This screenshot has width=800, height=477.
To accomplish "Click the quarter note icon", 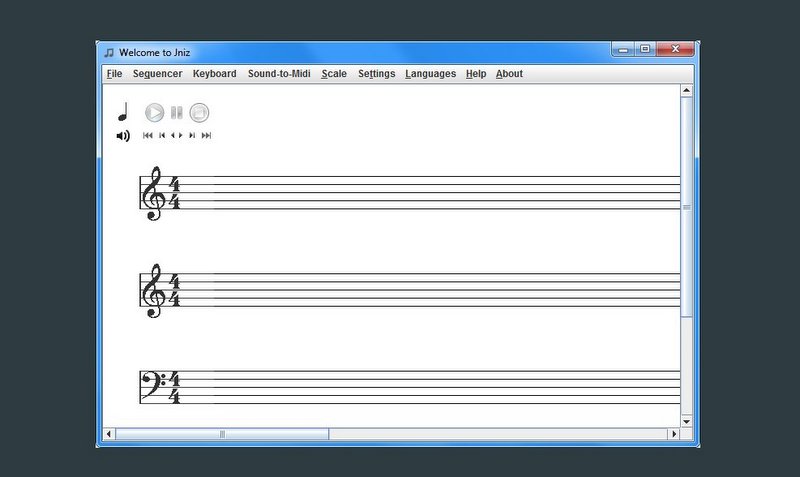I will tap(122, 112).
